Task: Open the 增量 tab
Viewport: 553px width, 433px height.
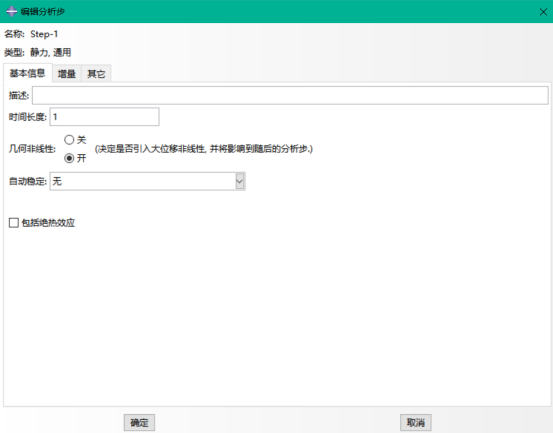Action: 67,74
